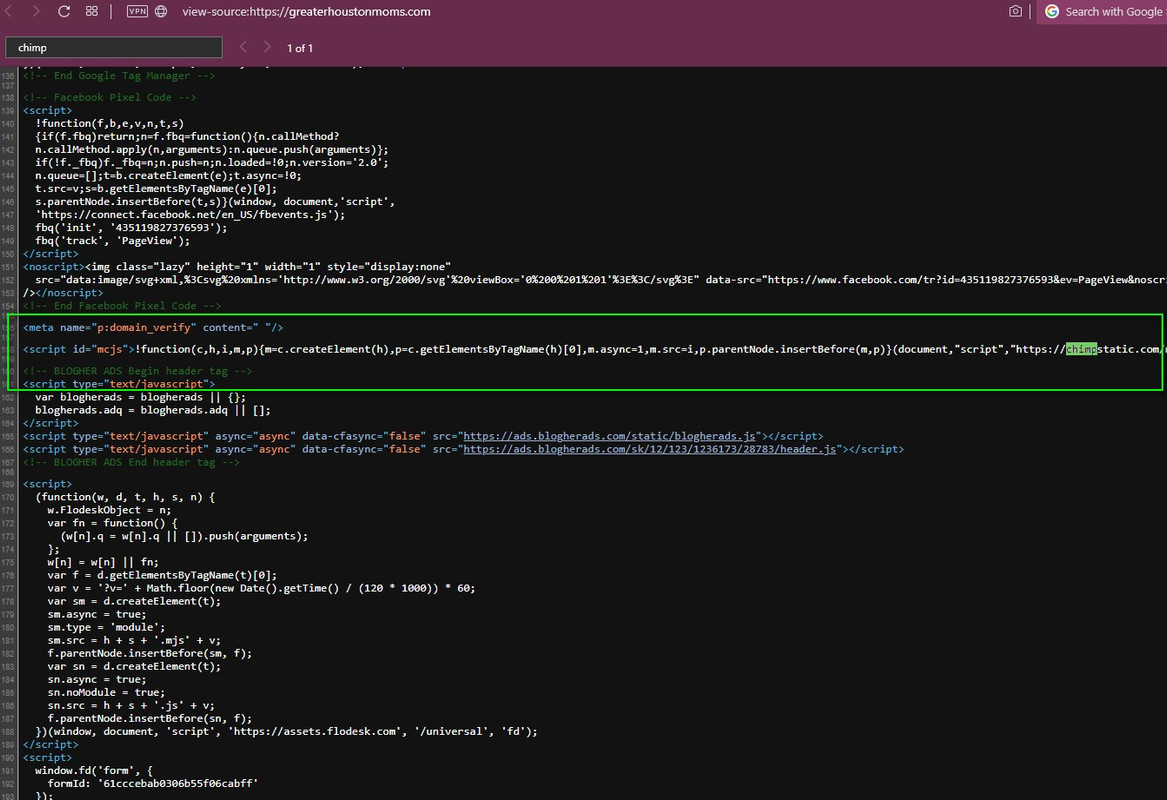Click the 'sn.noModule = true;' line
Screen dimensions: 1167x800
pos(106,692)
